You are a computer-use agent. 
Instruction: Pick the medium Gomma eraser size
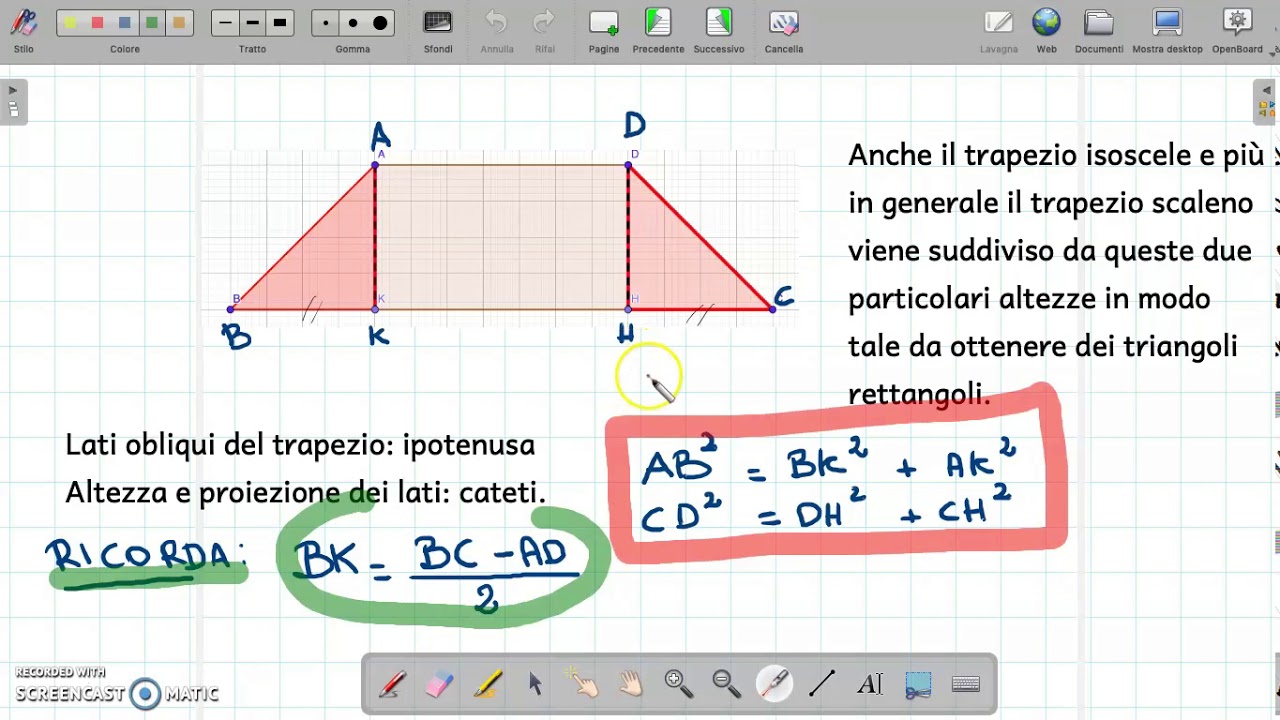point(352,22)
